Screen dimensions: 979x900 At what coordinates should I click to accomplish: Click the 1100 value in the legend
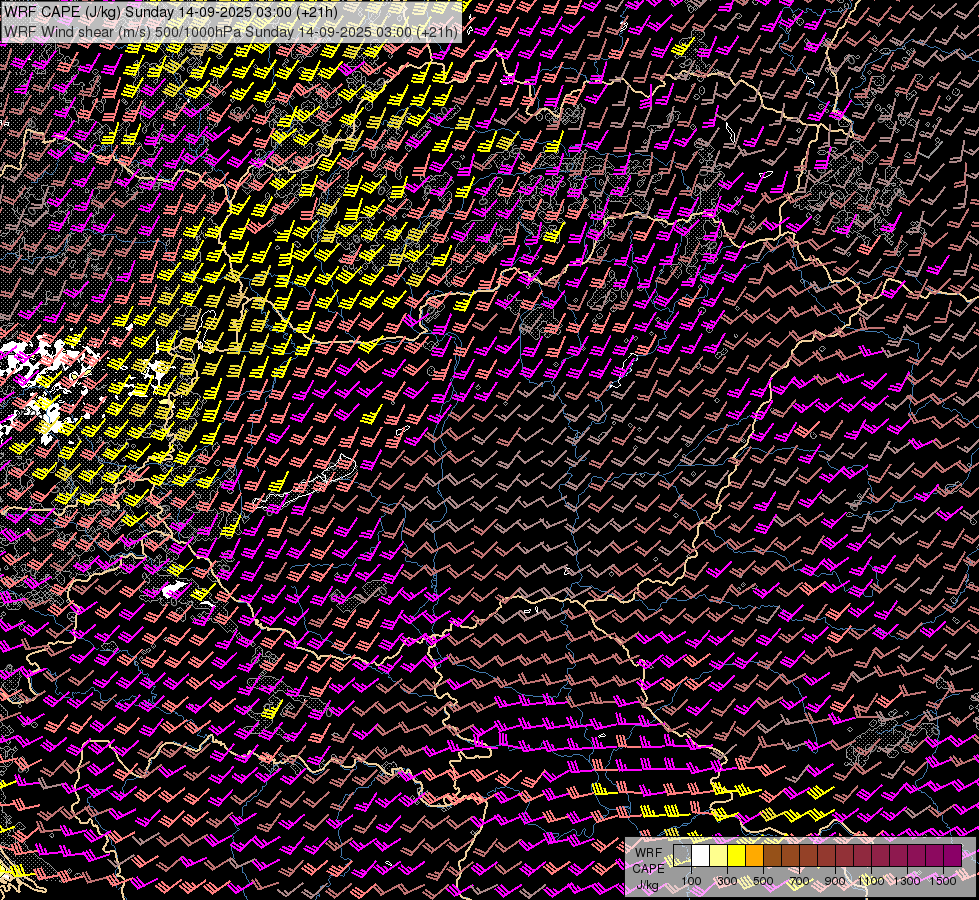871,881
